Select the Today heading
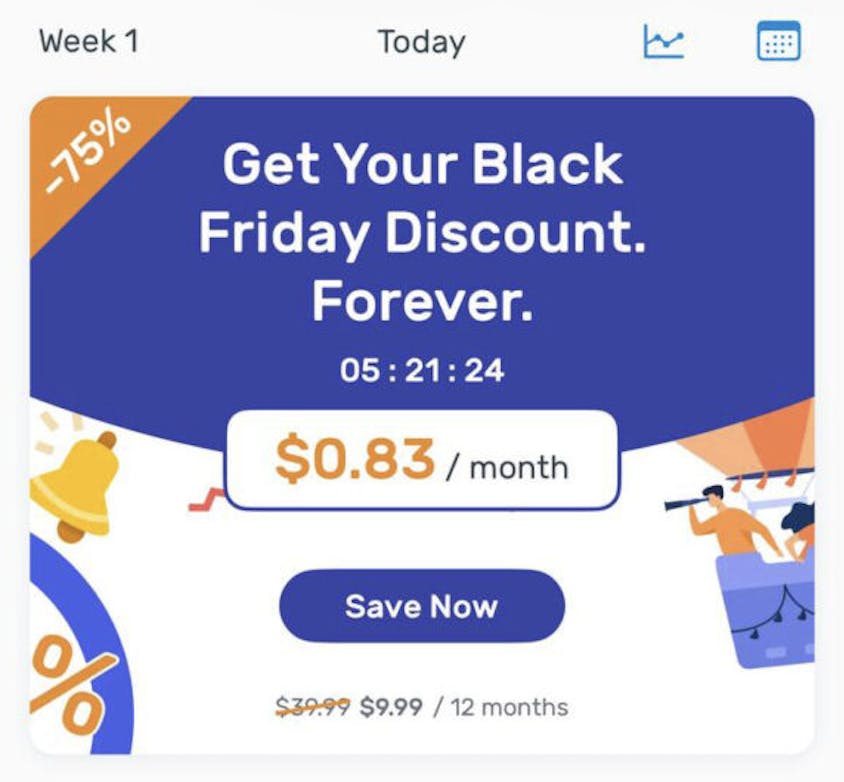Viewport: 844px width, 782px height. pos(421,42)
